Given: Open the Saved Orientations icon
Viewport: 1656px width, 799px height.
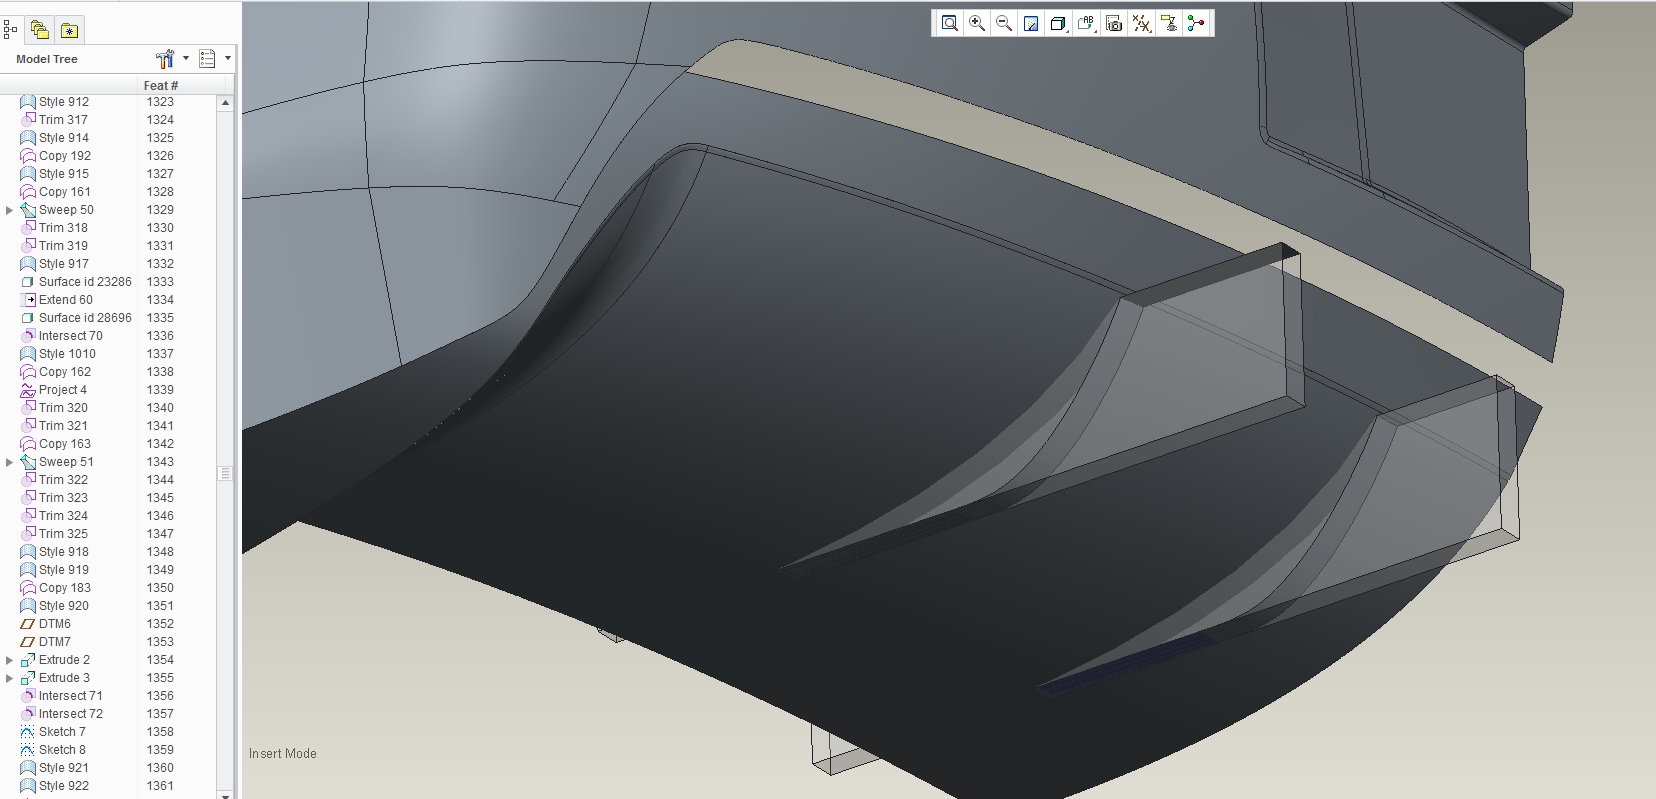Looking at the screenshot, I should click(1086, 23).
